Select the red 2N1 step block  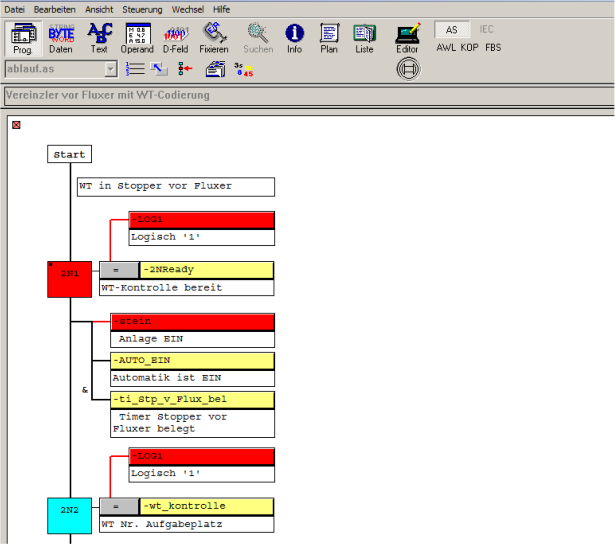(69, 278)
